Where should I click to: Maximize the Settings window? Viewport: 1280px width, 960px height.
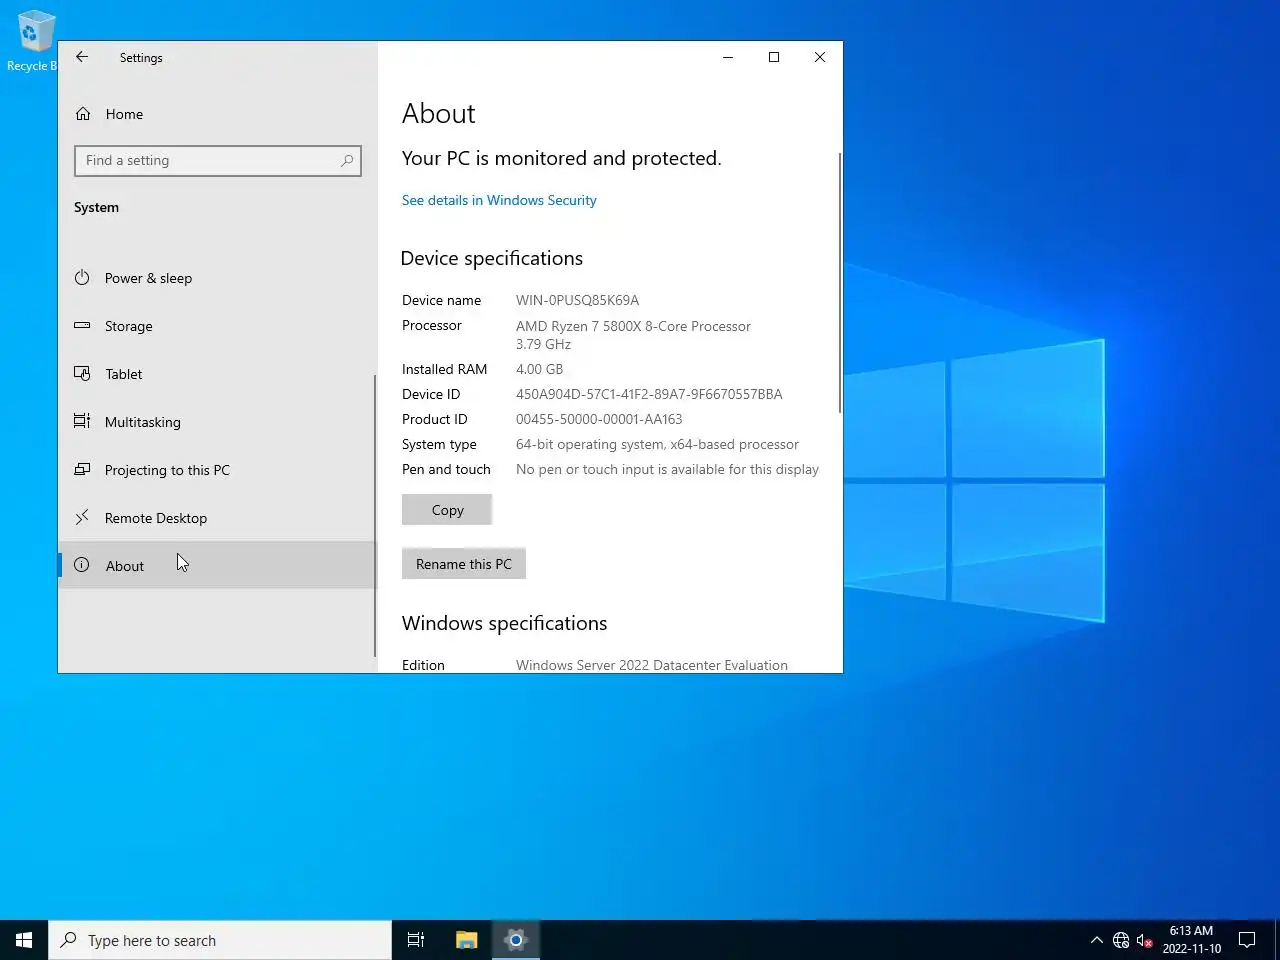pyautogui.click(x=774, y=57)
